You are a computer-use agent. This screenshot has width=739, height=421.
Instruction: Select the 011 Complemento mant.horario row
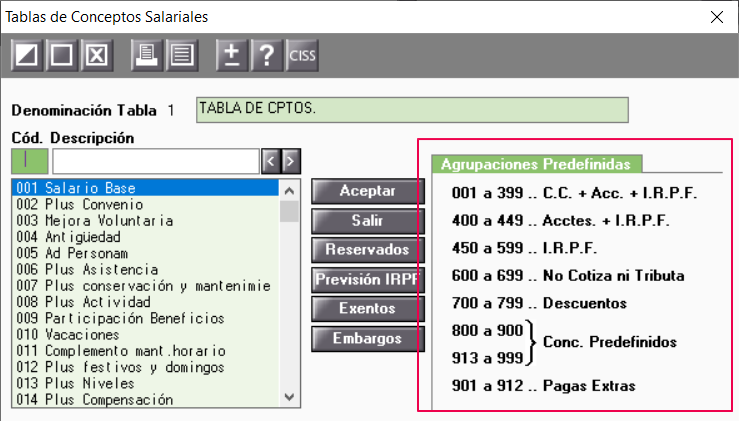[146, 351]
